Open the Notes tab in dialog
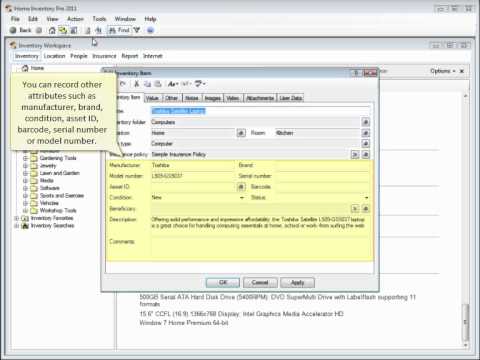 (x=192, y=98)
